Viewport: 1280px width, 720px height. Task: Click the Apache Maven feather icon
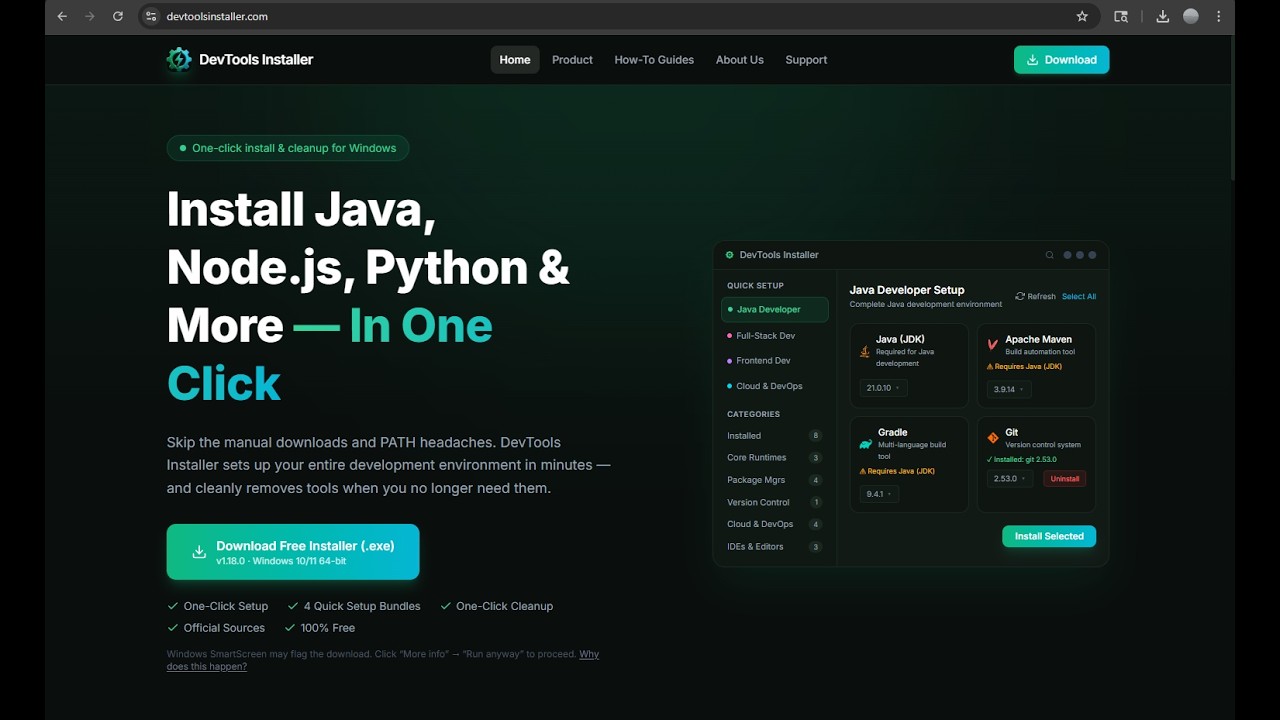coord(993,344)
